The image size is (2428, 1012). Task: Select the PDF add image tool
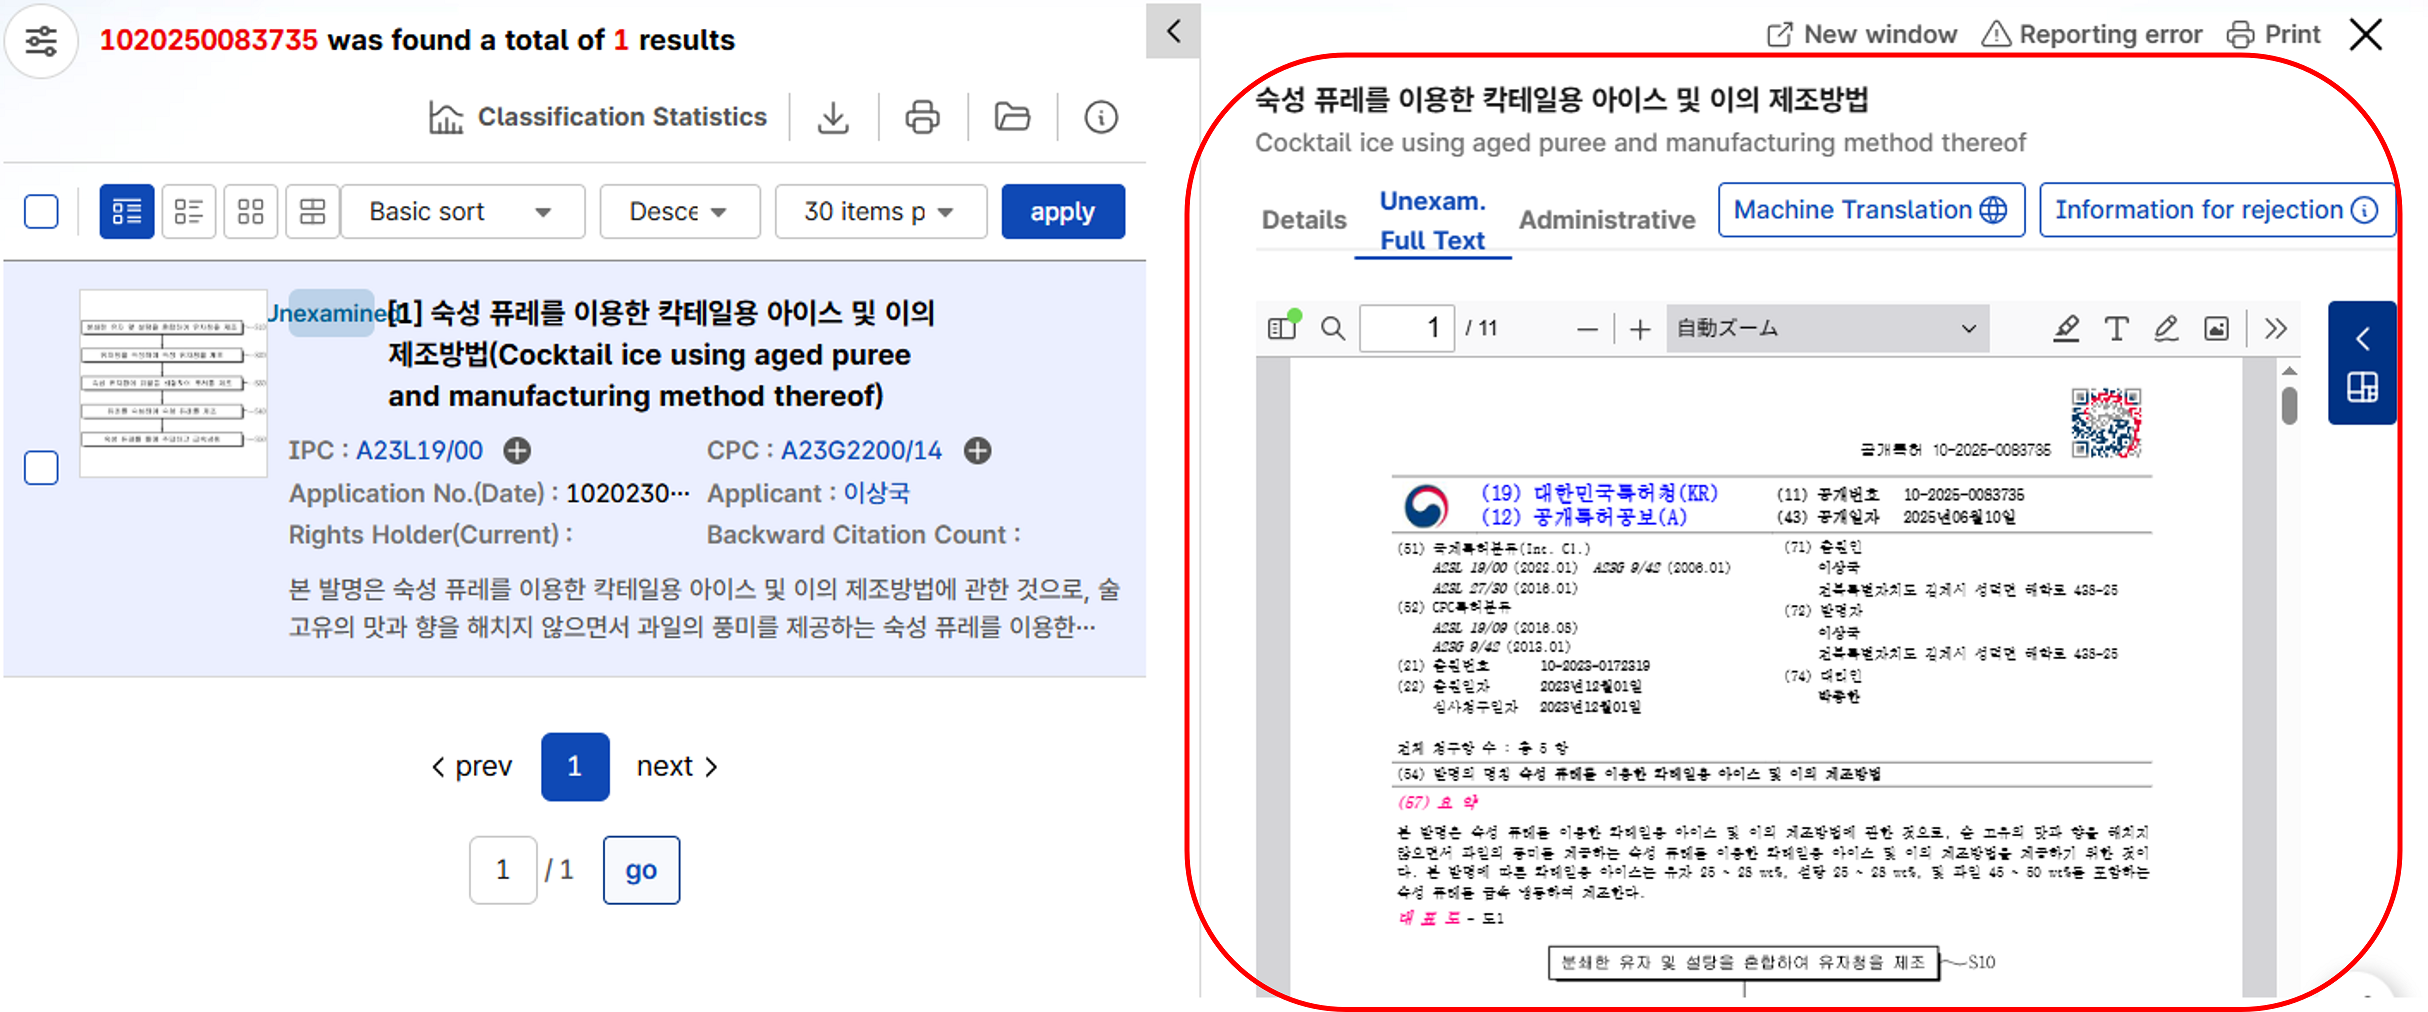click(x=2216, y=328)
